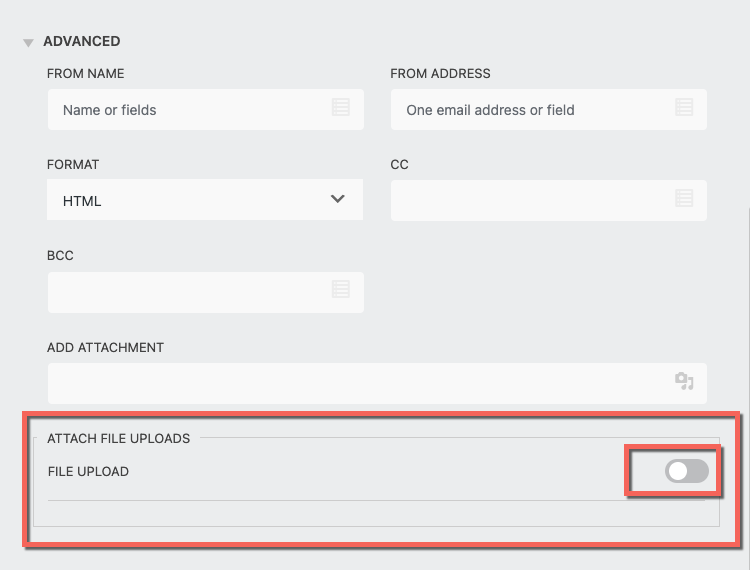Click the File Upload label text
750x570 pixels.
click(88, 471)
